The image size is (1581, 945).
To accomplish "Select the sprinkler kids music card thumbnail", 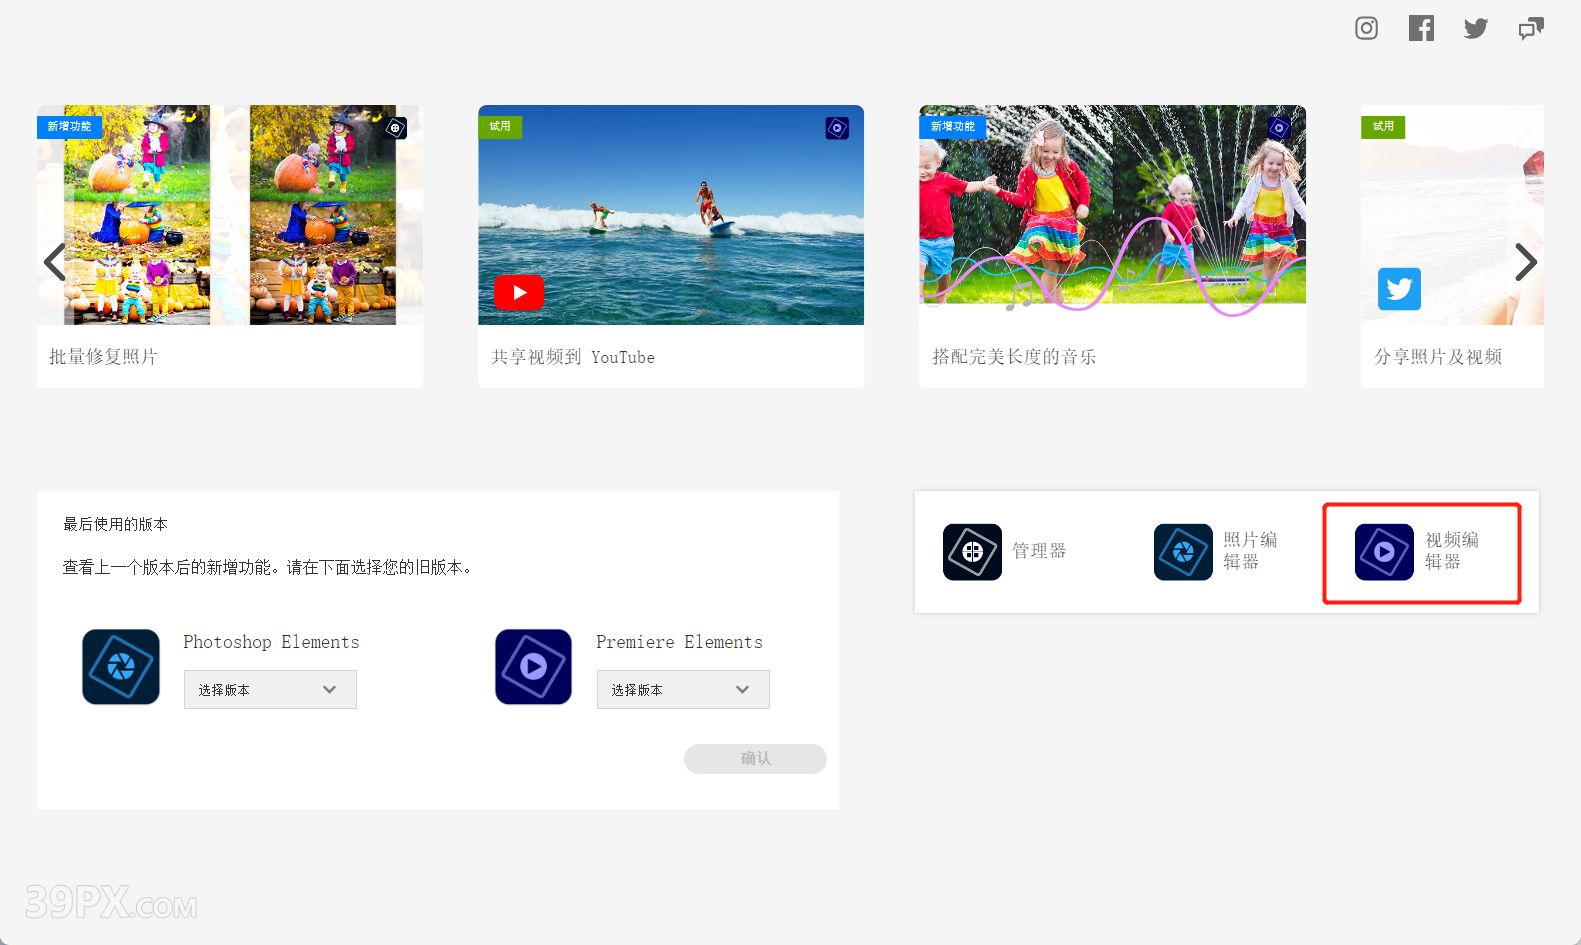I will click(1112, 215).
